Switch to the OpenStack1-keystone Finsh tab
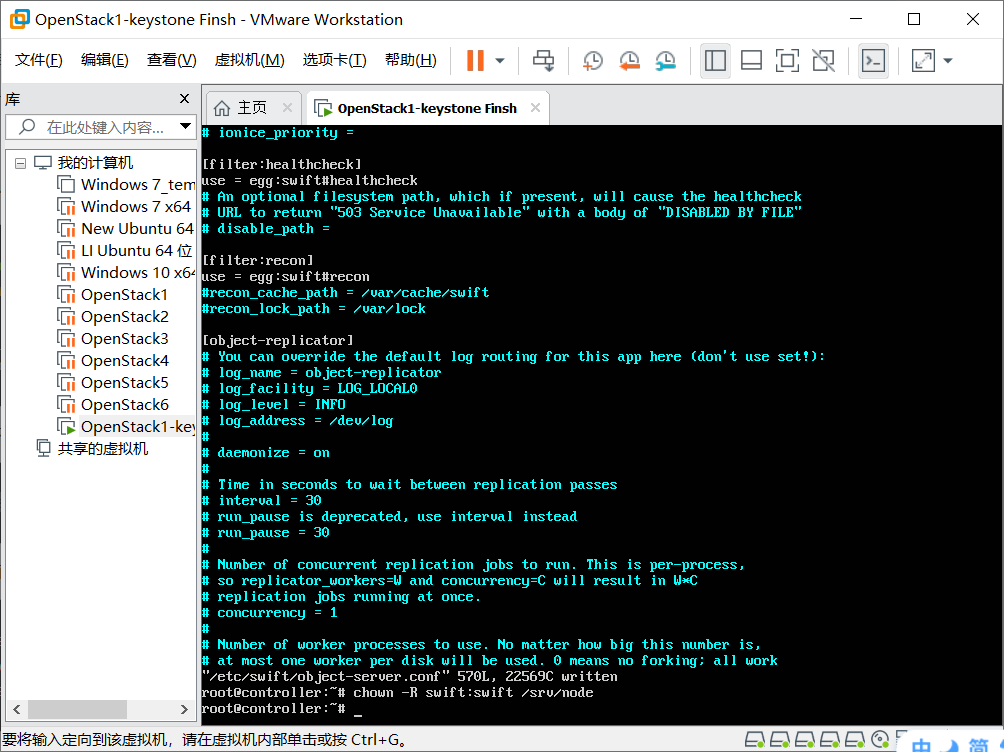 pyautogui.click(x=426, y=108)
